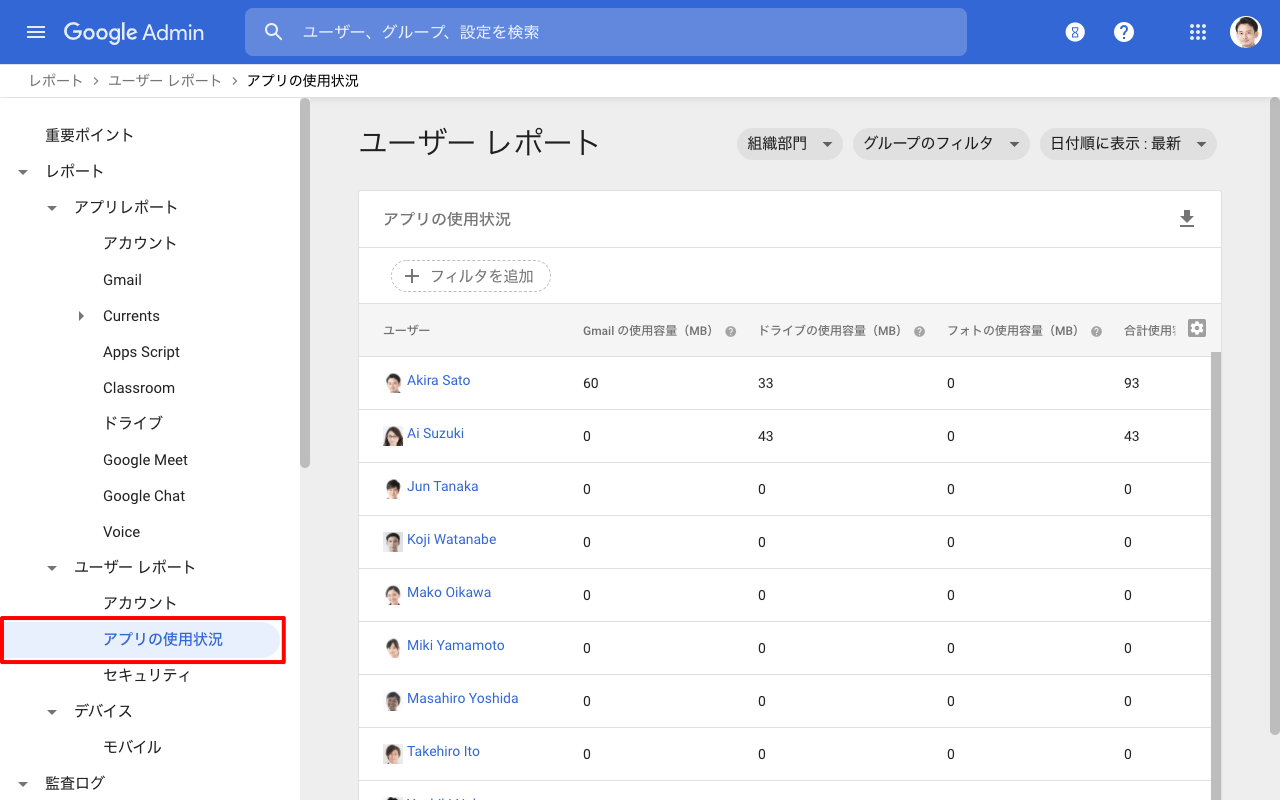
Task: Click help icon beside Gmail usage column
Action: 731,331
